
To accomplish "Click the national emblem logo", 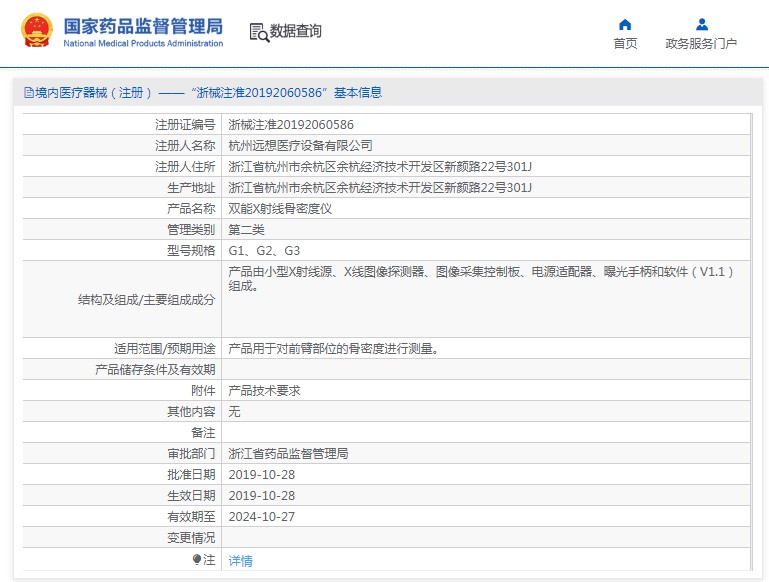I will 37,31.
